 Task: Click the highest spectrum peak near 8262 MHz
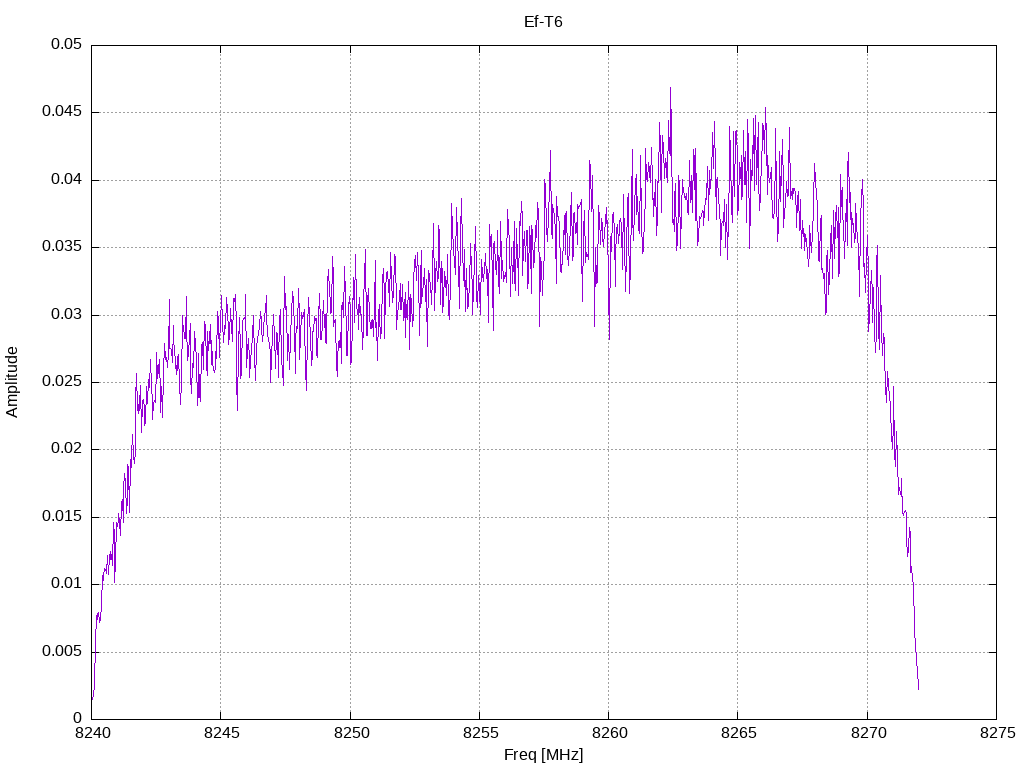pos(670,89)
